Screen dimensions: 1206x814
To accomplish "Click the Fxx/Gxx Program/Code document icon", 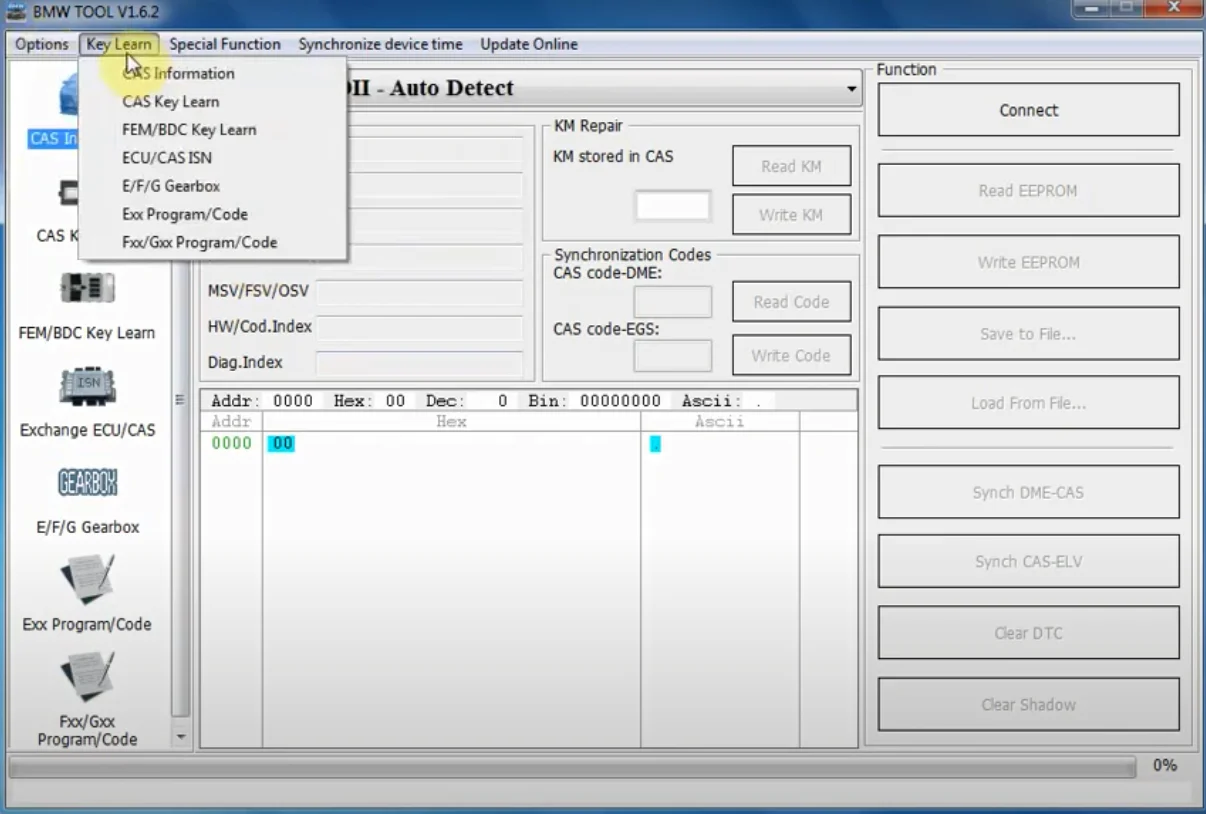I will [x=87, y=676].
